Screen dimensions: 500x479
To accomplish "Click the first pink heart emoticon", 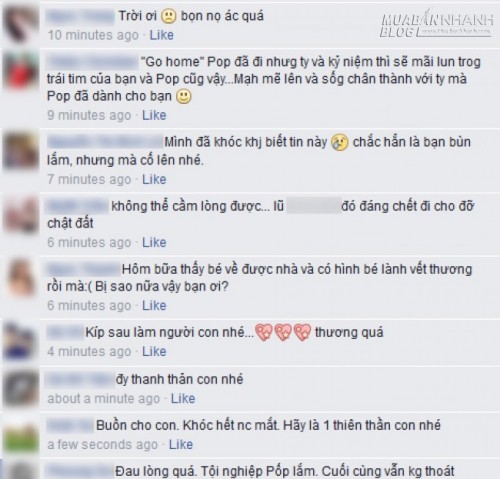I will (x=264, y=333).
